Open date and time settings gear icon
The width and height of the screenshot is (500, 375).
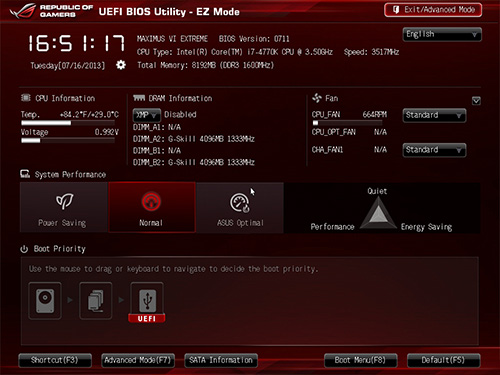click(121, 65)
